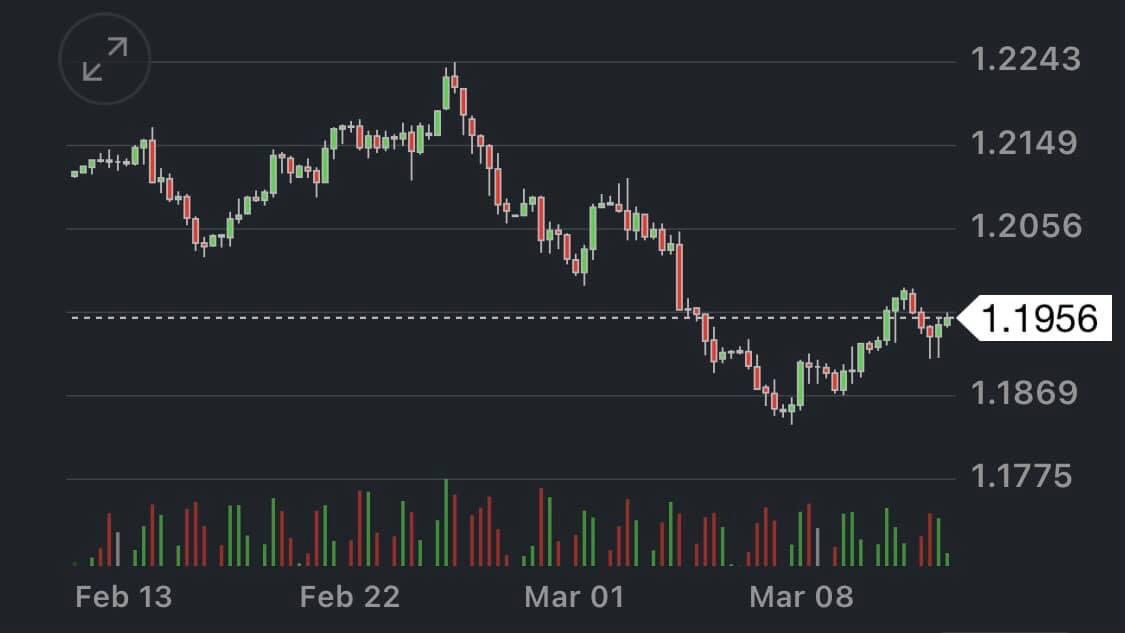Select the Feb 13 date label
The width and height of the screenshot is (1125, 633).
pyautogui.click(x=124, y=598)
